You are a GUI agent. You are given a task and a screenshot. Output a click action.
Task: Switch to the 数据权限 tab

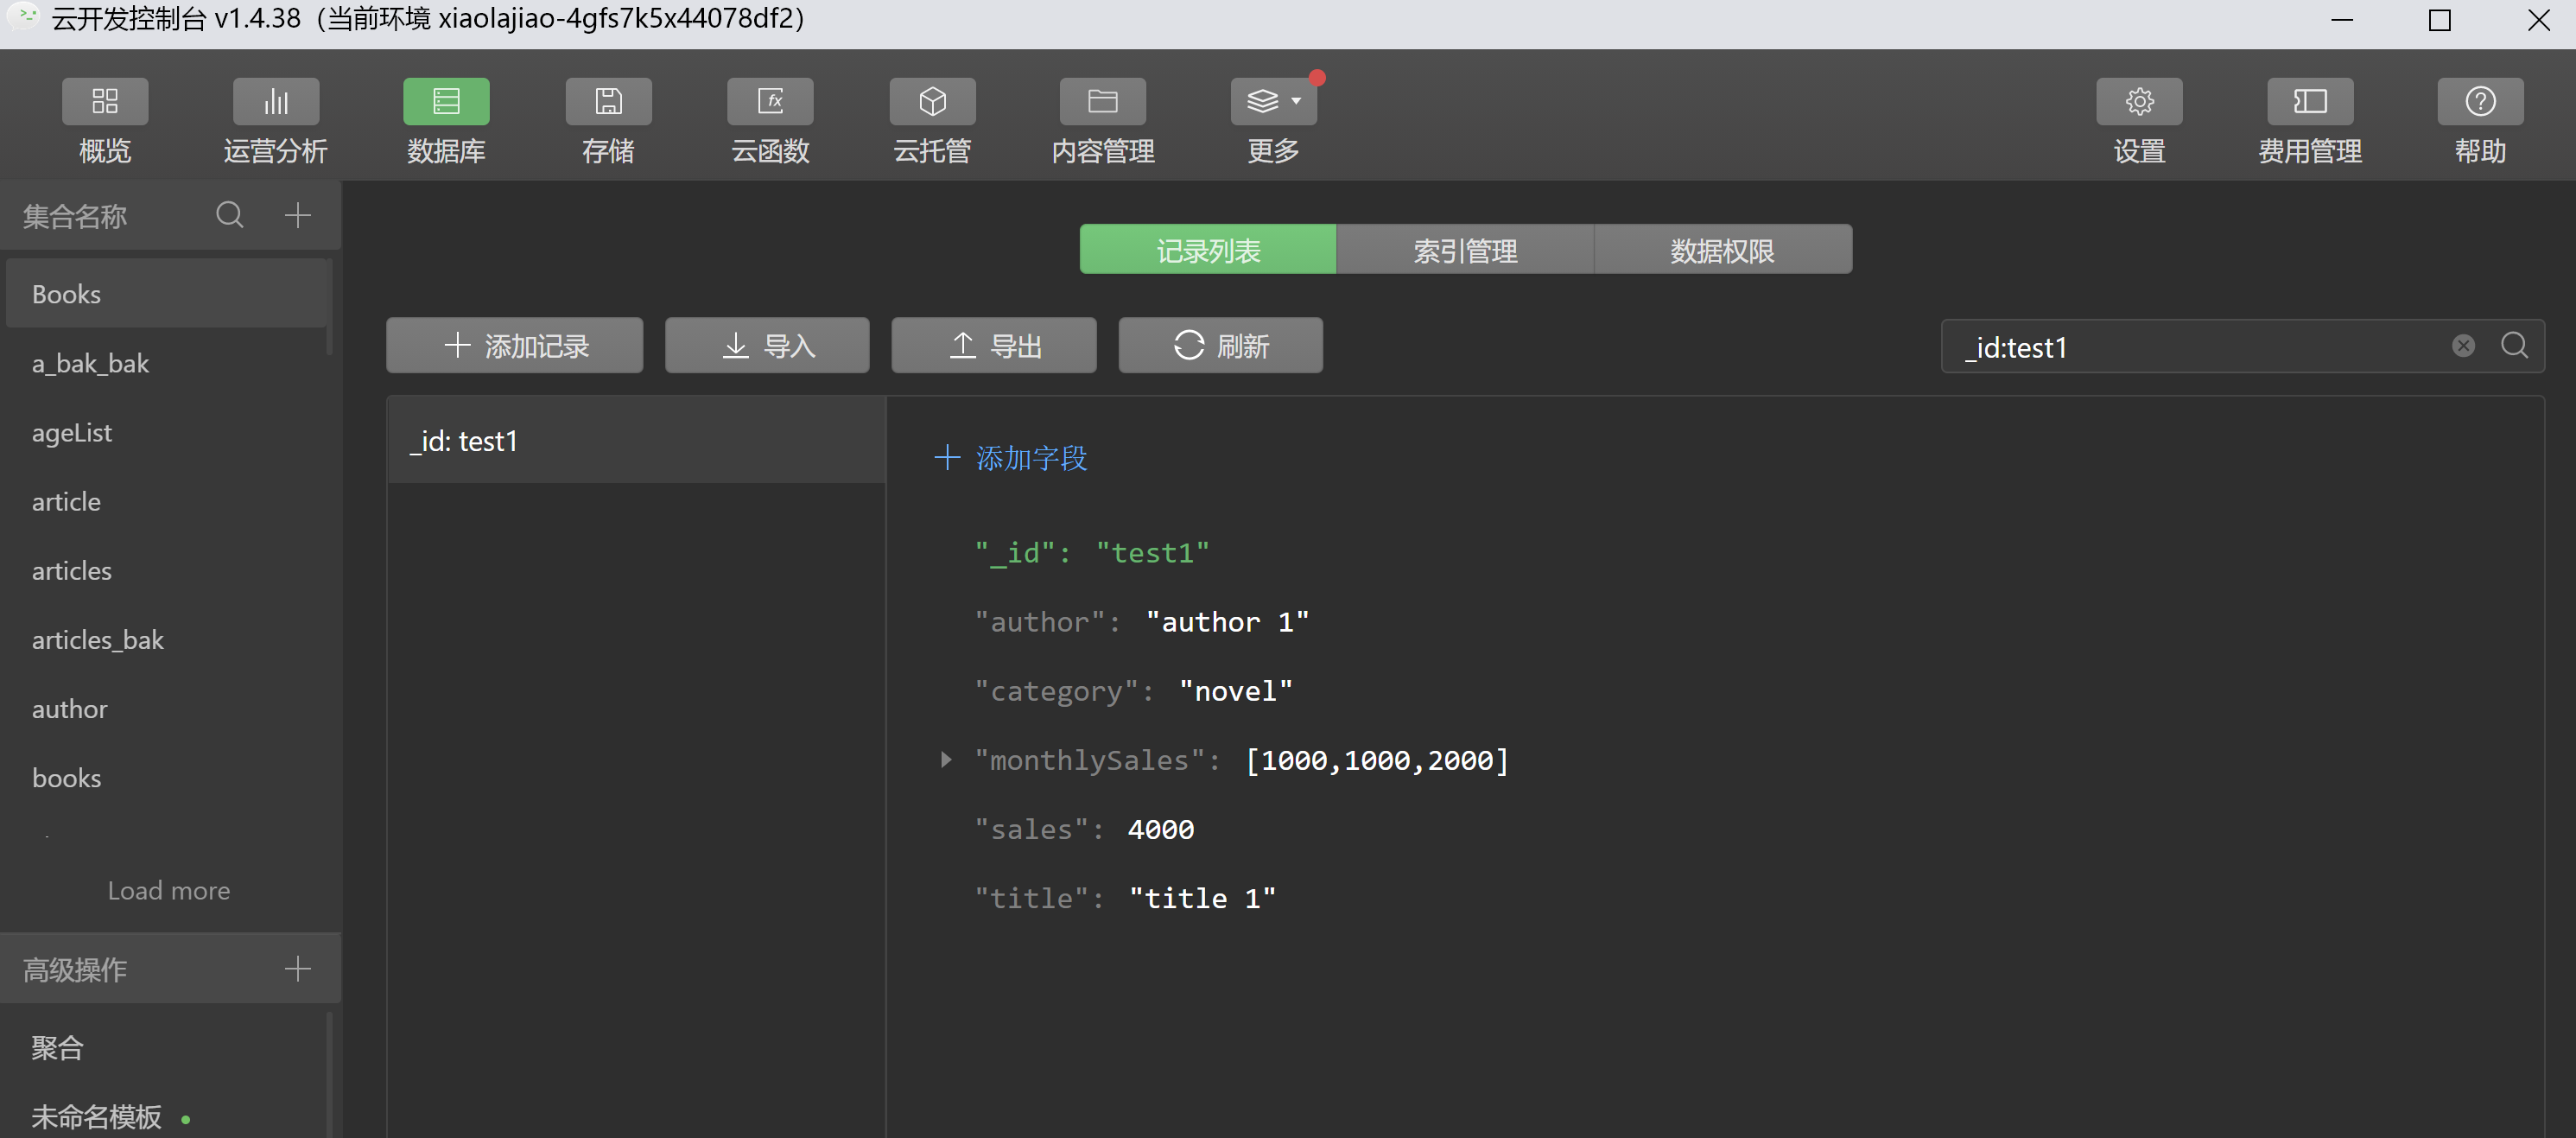click(1721, 250)
